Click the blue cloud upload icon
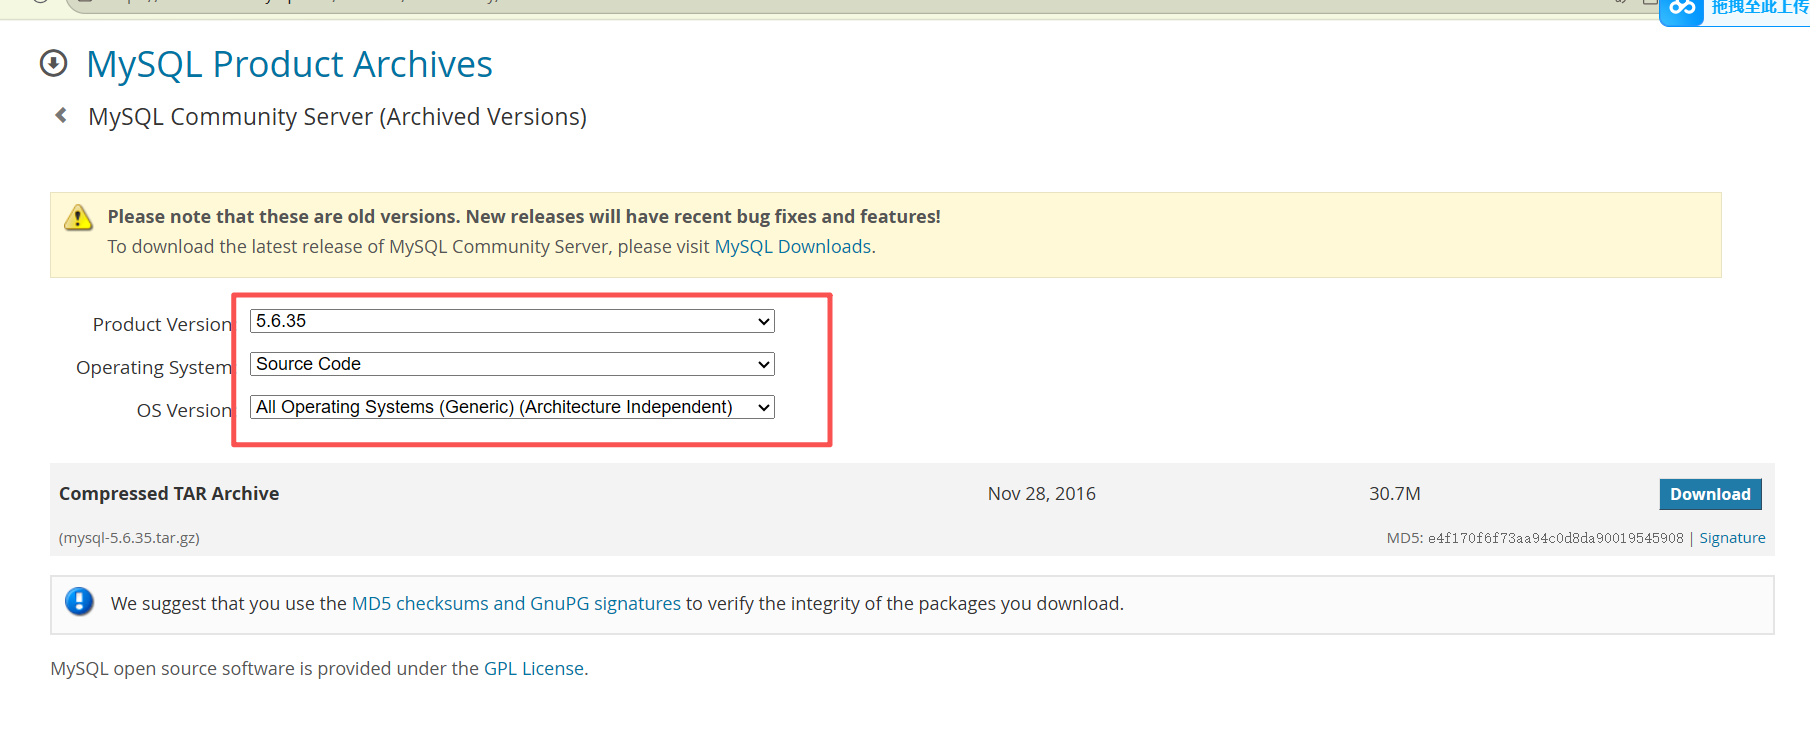 [x=1682, y=9]
